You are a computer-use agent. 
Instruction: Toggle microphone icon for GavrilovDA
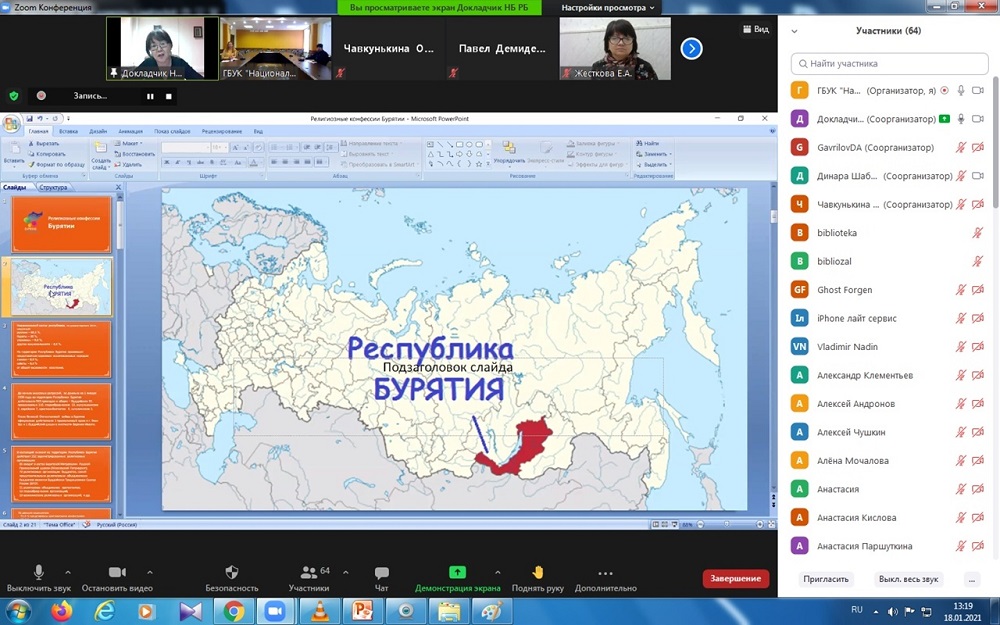(960, 147)
